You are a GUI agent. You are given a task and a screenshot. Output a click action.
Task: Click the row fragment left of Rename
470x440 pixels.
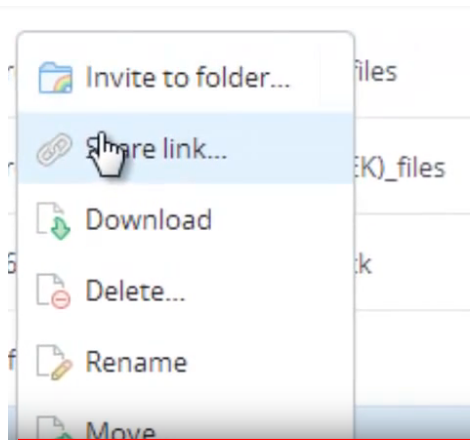(x=12, y=359)
